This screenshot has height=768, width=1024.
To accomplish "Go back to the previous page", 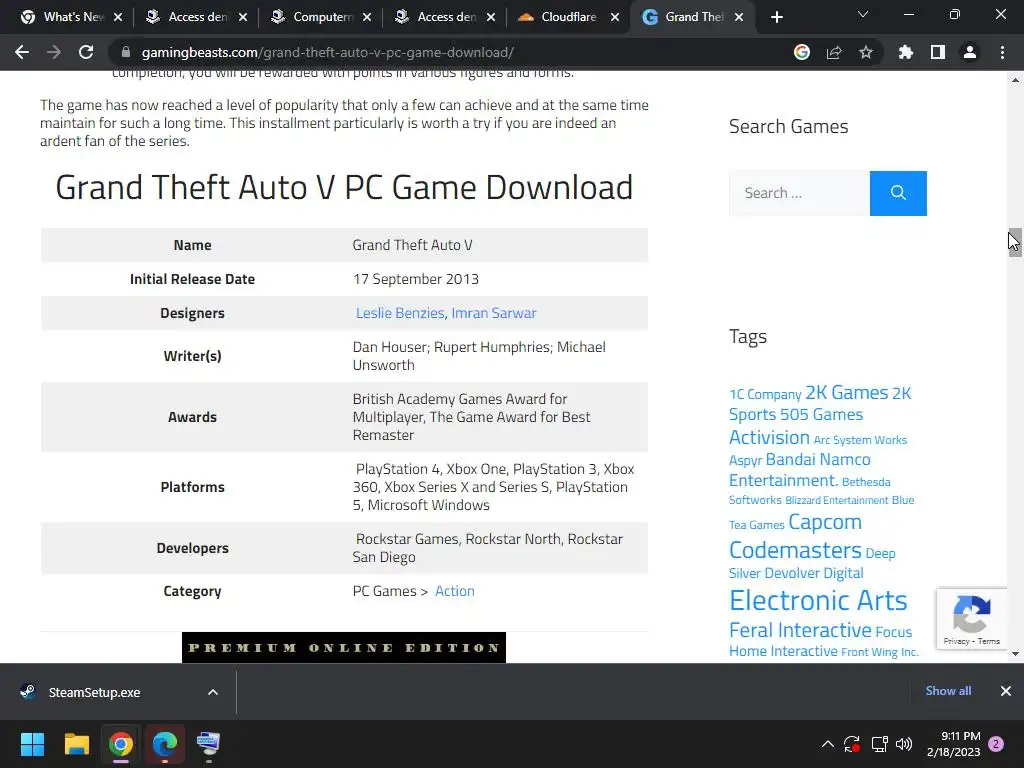I will (x=22, y=52).
